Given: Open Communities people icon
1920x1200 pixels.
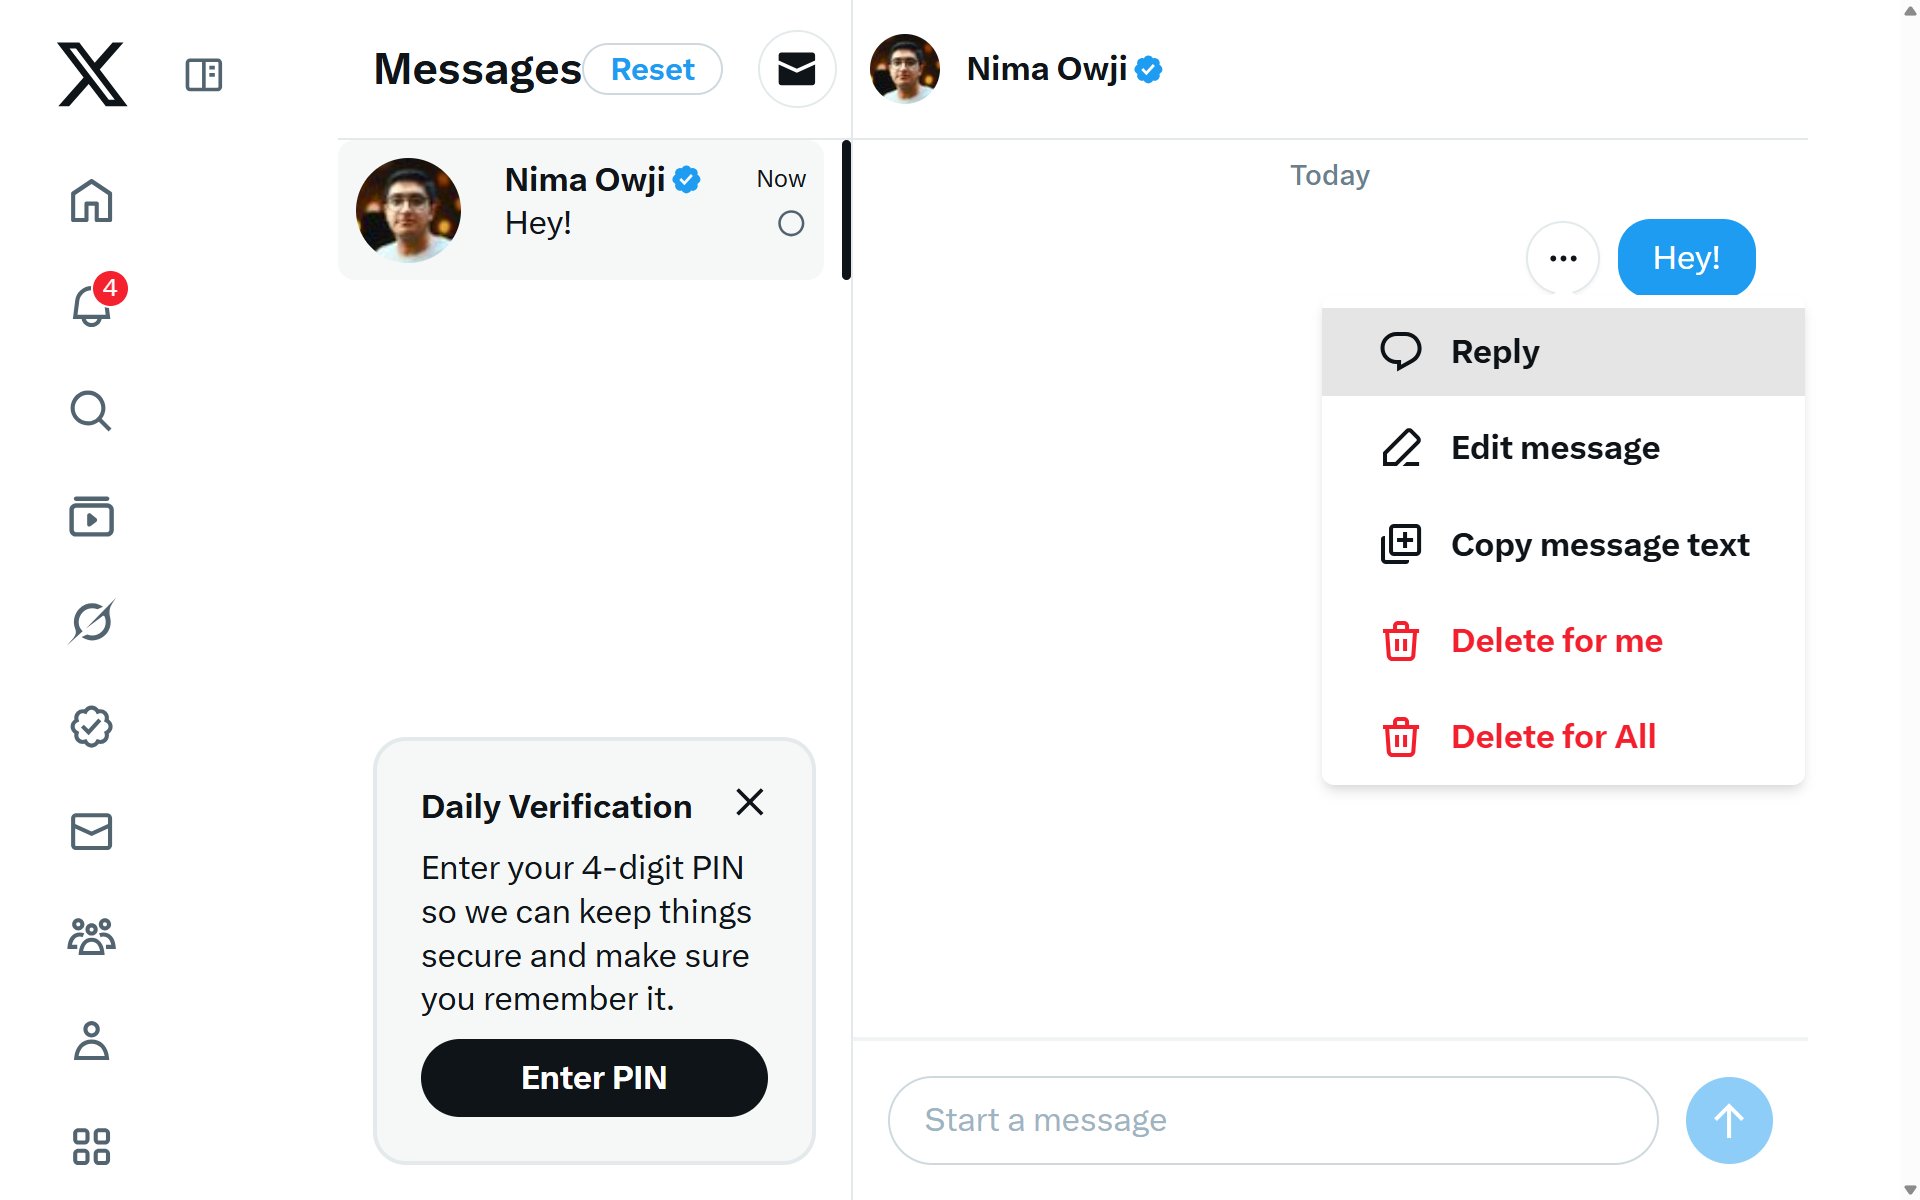Looking at the screenshot, I should click(91, 937).
